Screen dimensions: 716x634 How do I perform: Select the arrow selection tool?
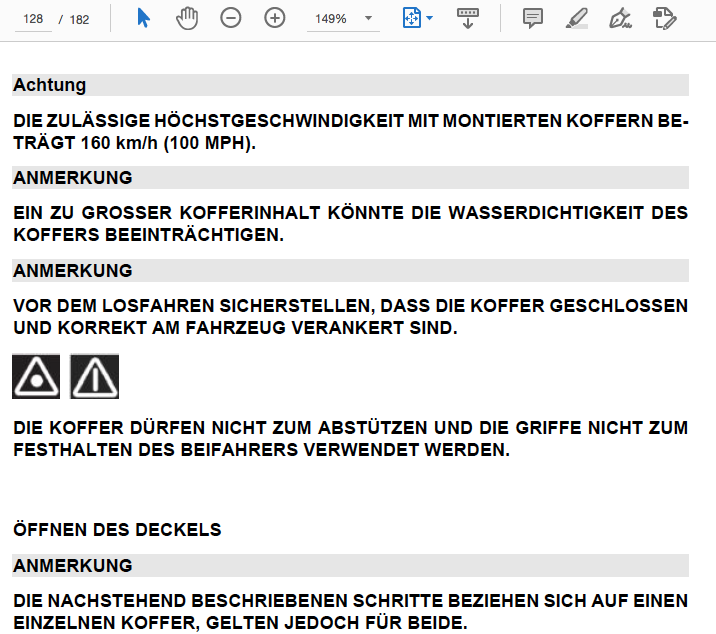[x=144, y=18]
